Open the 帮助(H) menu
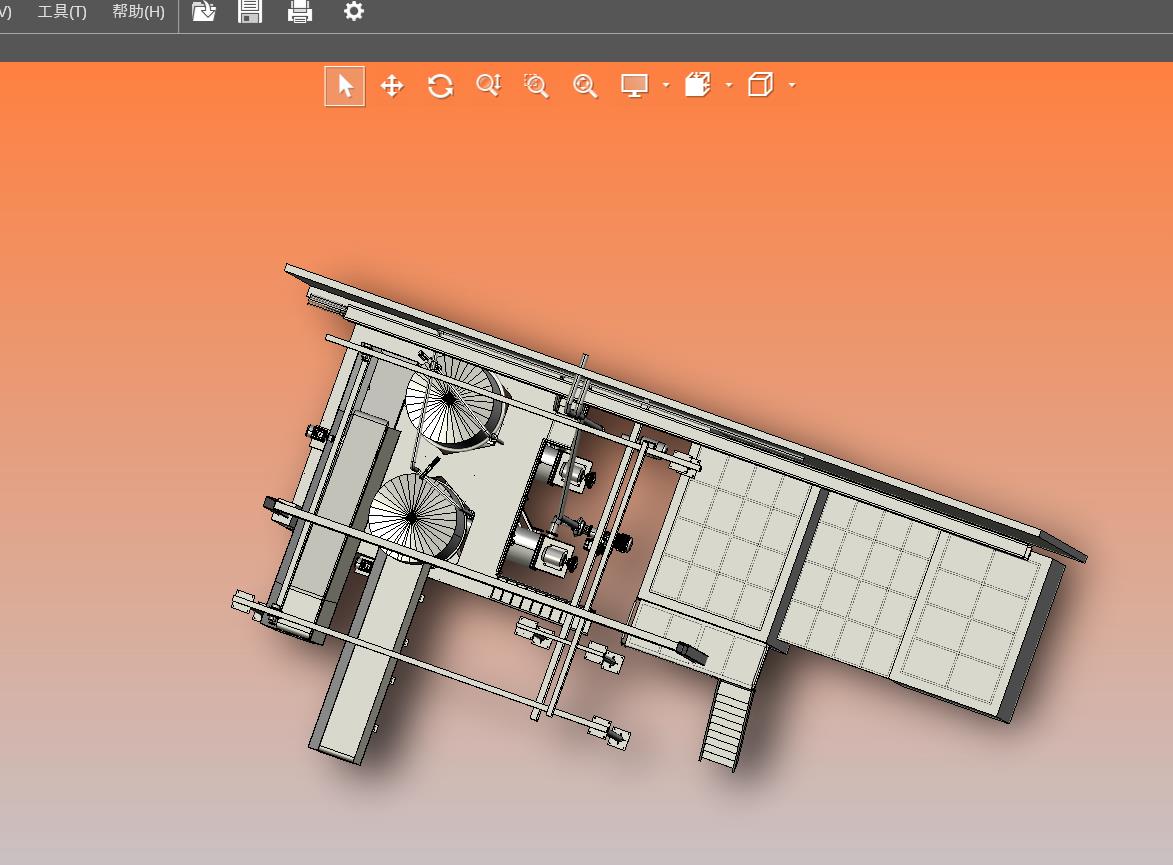 (138, 12)
